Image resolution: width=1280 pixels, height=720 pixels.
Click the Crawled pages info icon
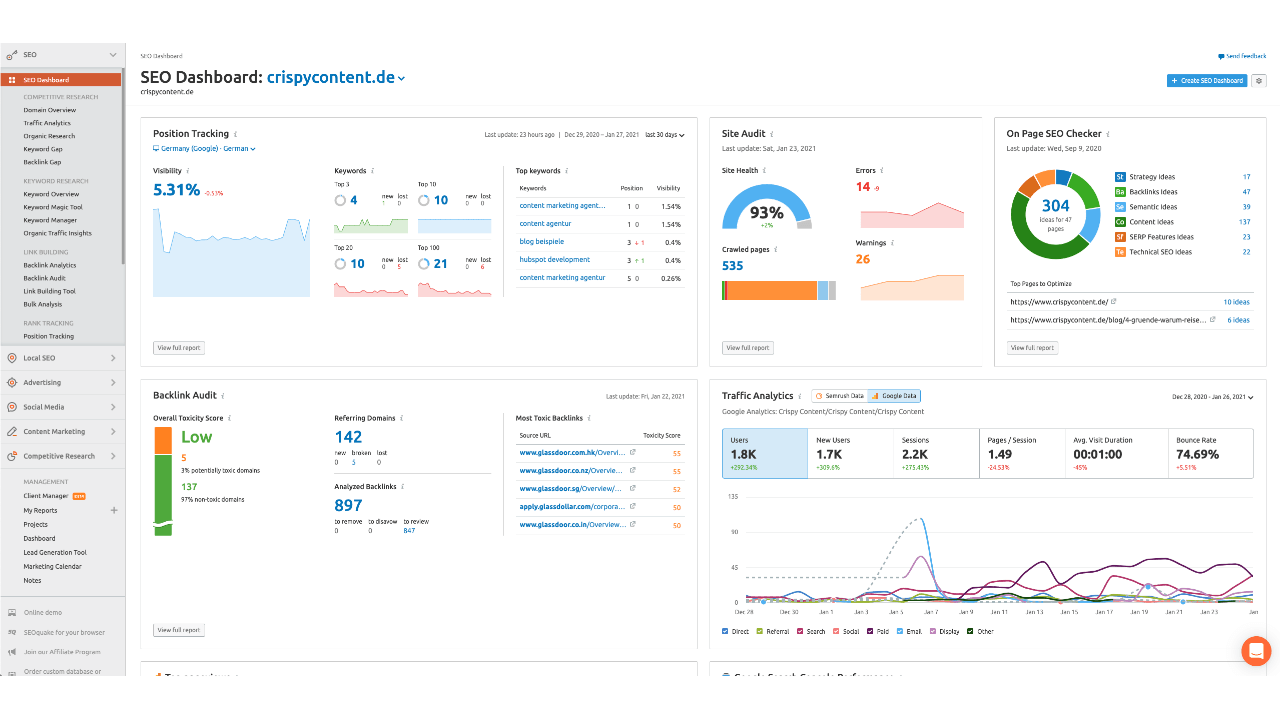tap(775, 249)
